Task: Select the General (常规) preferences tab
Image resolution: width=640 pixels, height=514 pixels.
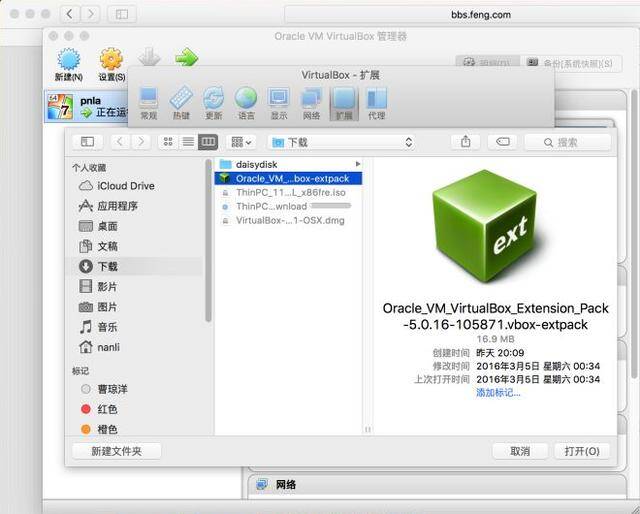Action: coord(149,104)
